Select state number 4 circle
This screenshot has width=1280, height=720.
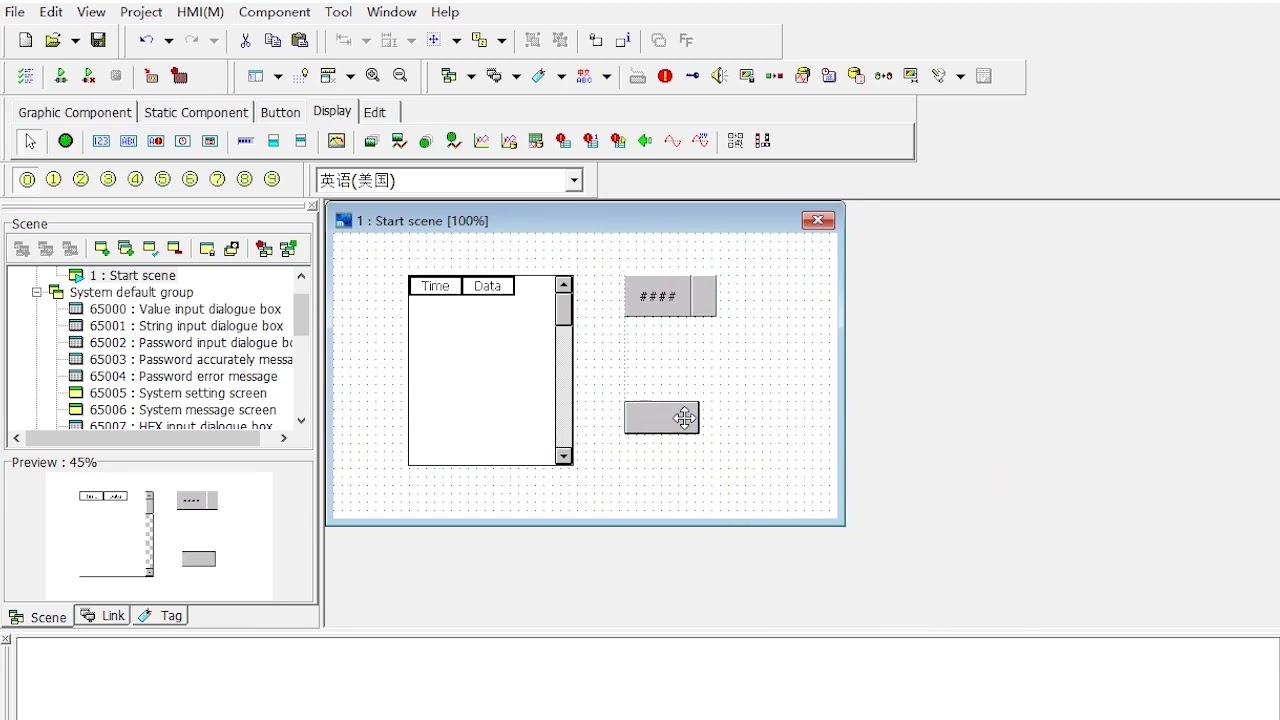[136, 179]
